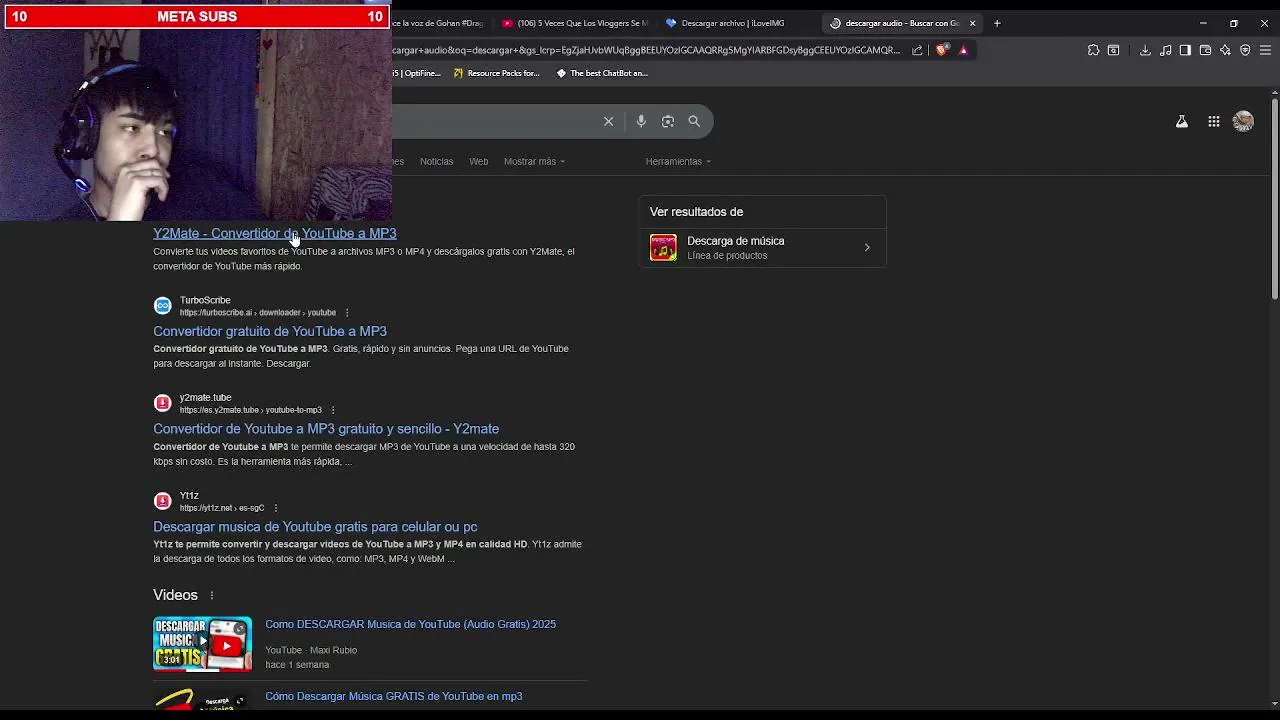1280x720 pixels.
Task: Click the yt1z.net es-sgC URL text
Action: click(222, 508)
